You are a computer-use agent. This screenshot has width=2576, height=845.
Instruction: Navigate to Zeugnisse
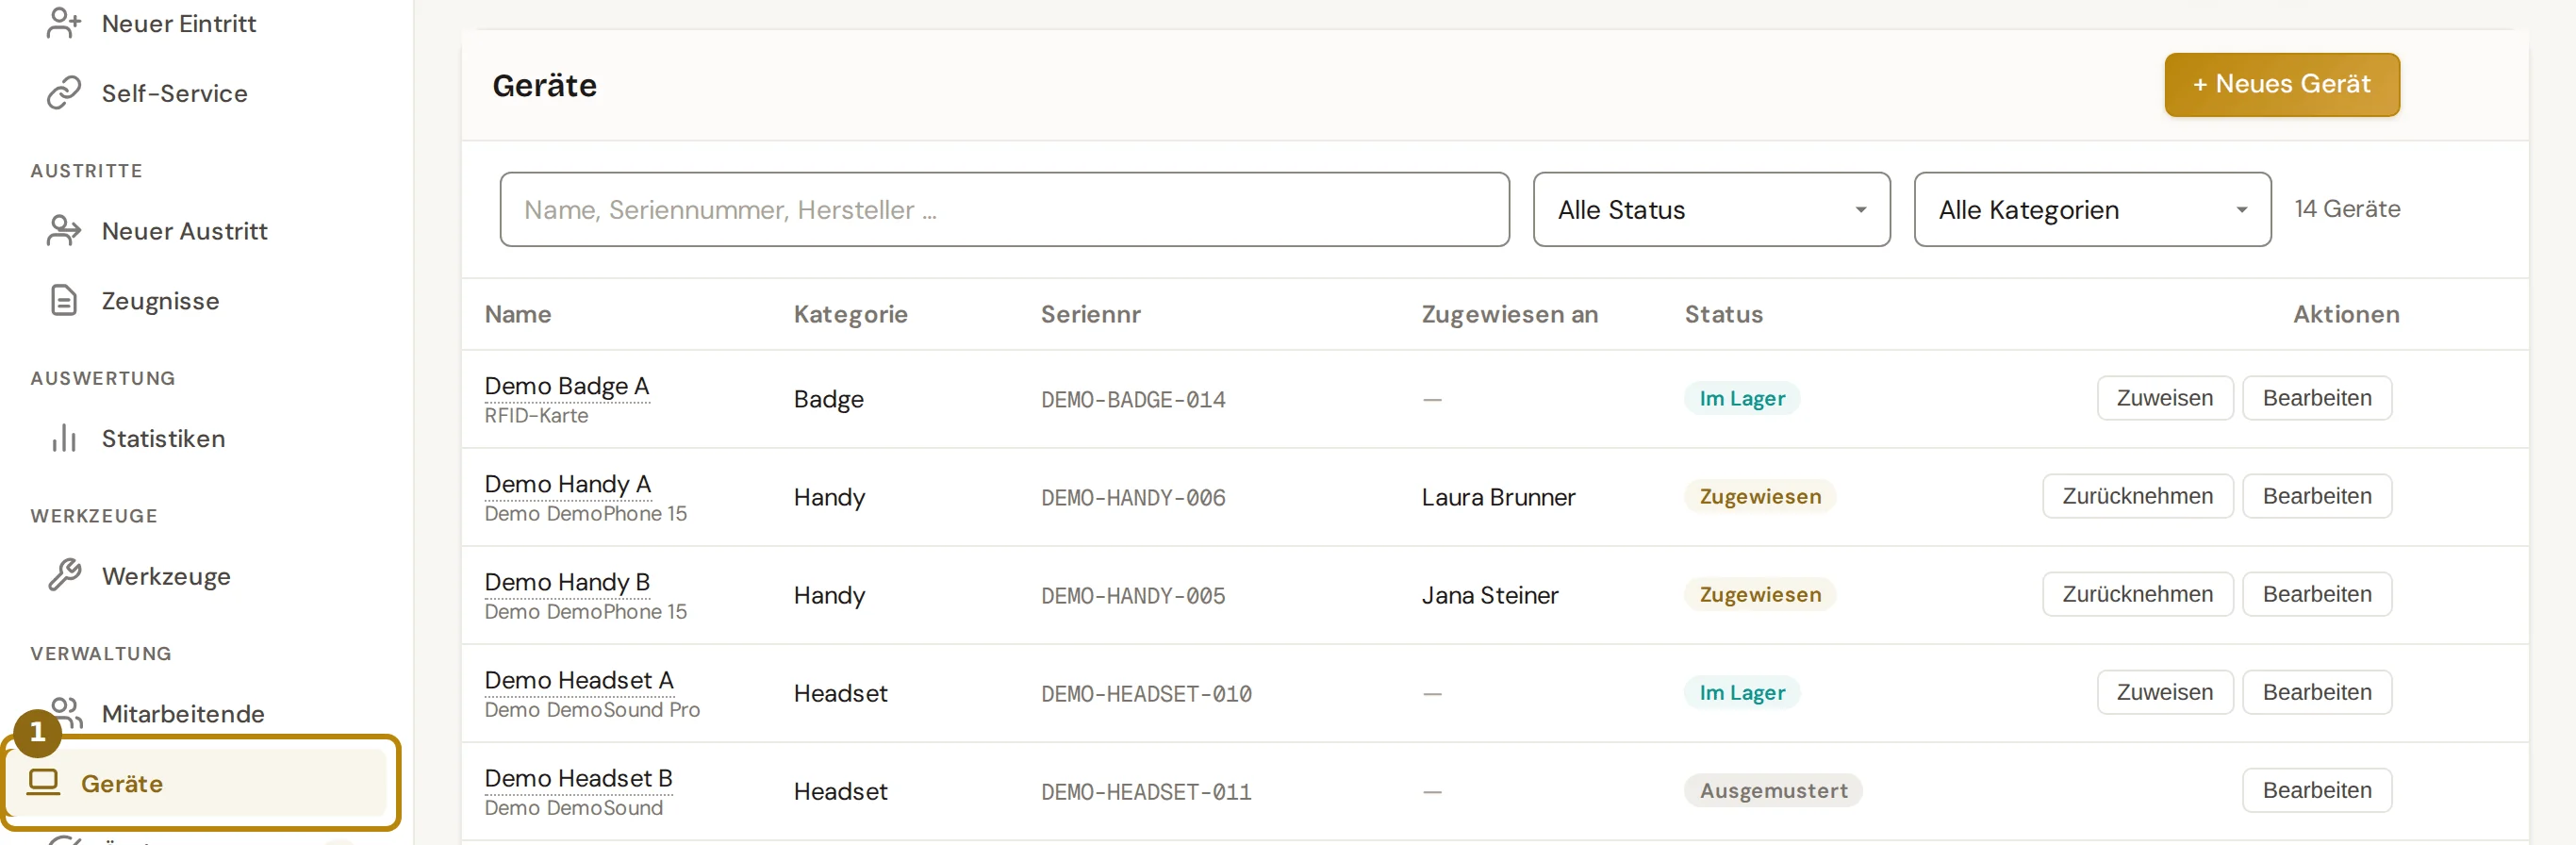click(x=160, y=300)
